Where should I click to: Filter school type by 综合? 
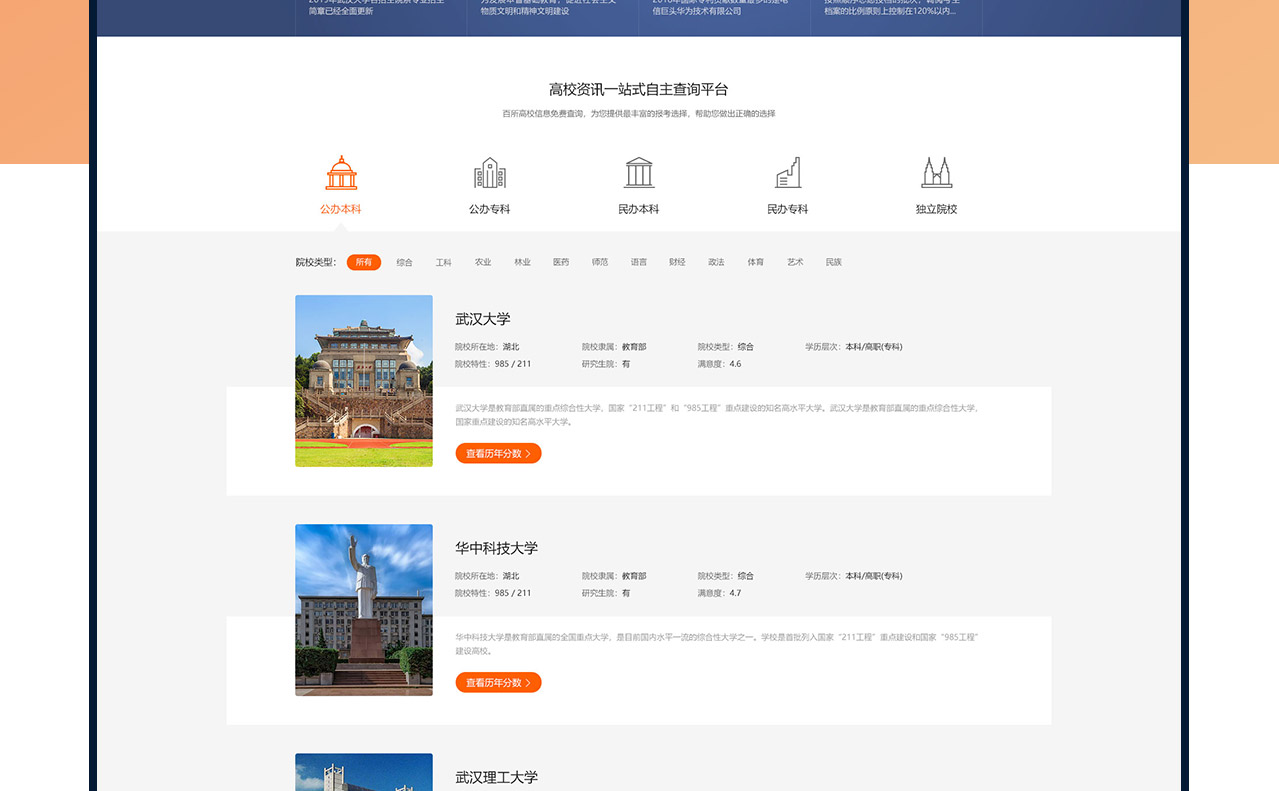[404, 262]
